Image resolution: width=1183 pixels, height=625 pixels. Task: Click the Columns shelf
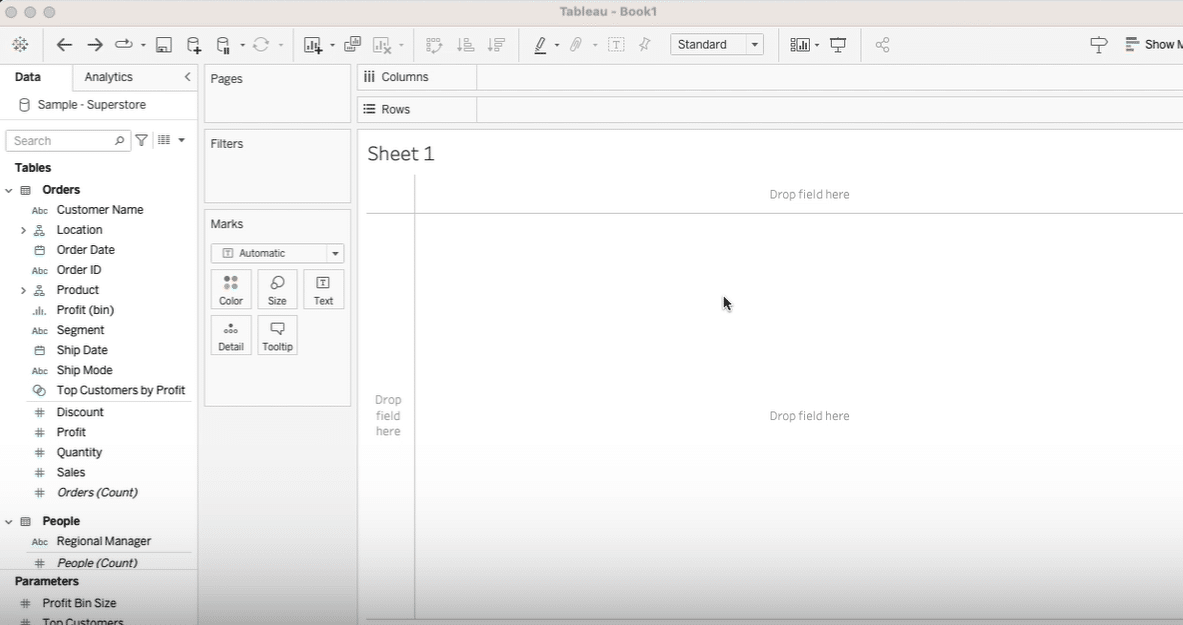[x=770, y=77]
